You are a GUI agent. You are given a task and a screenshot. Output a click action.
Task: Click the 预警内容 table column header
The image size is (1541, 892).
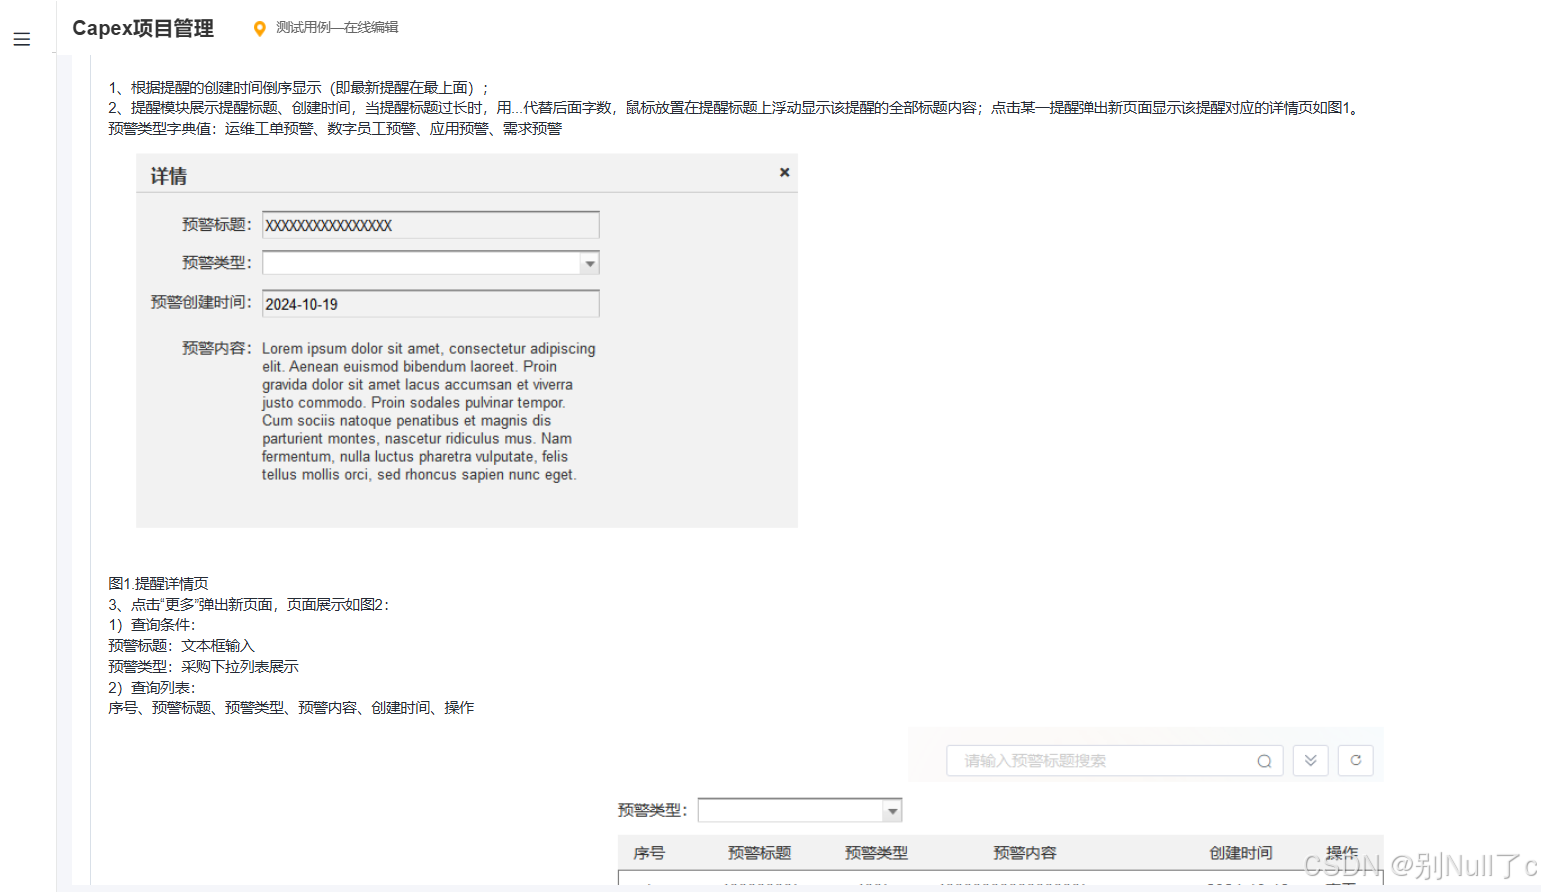pyautogui.click(x=1024, y=852)
